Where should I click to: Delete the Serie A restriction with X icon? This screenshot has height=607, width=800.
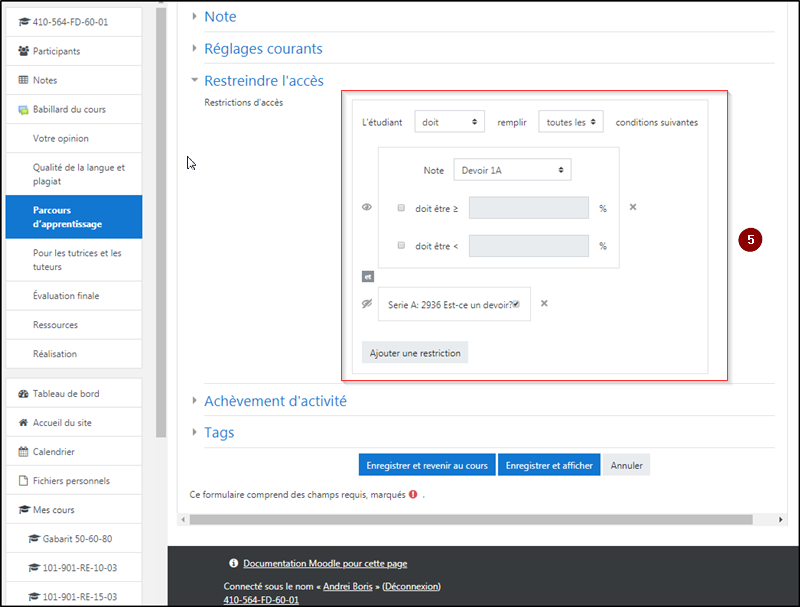pos(544,303)
